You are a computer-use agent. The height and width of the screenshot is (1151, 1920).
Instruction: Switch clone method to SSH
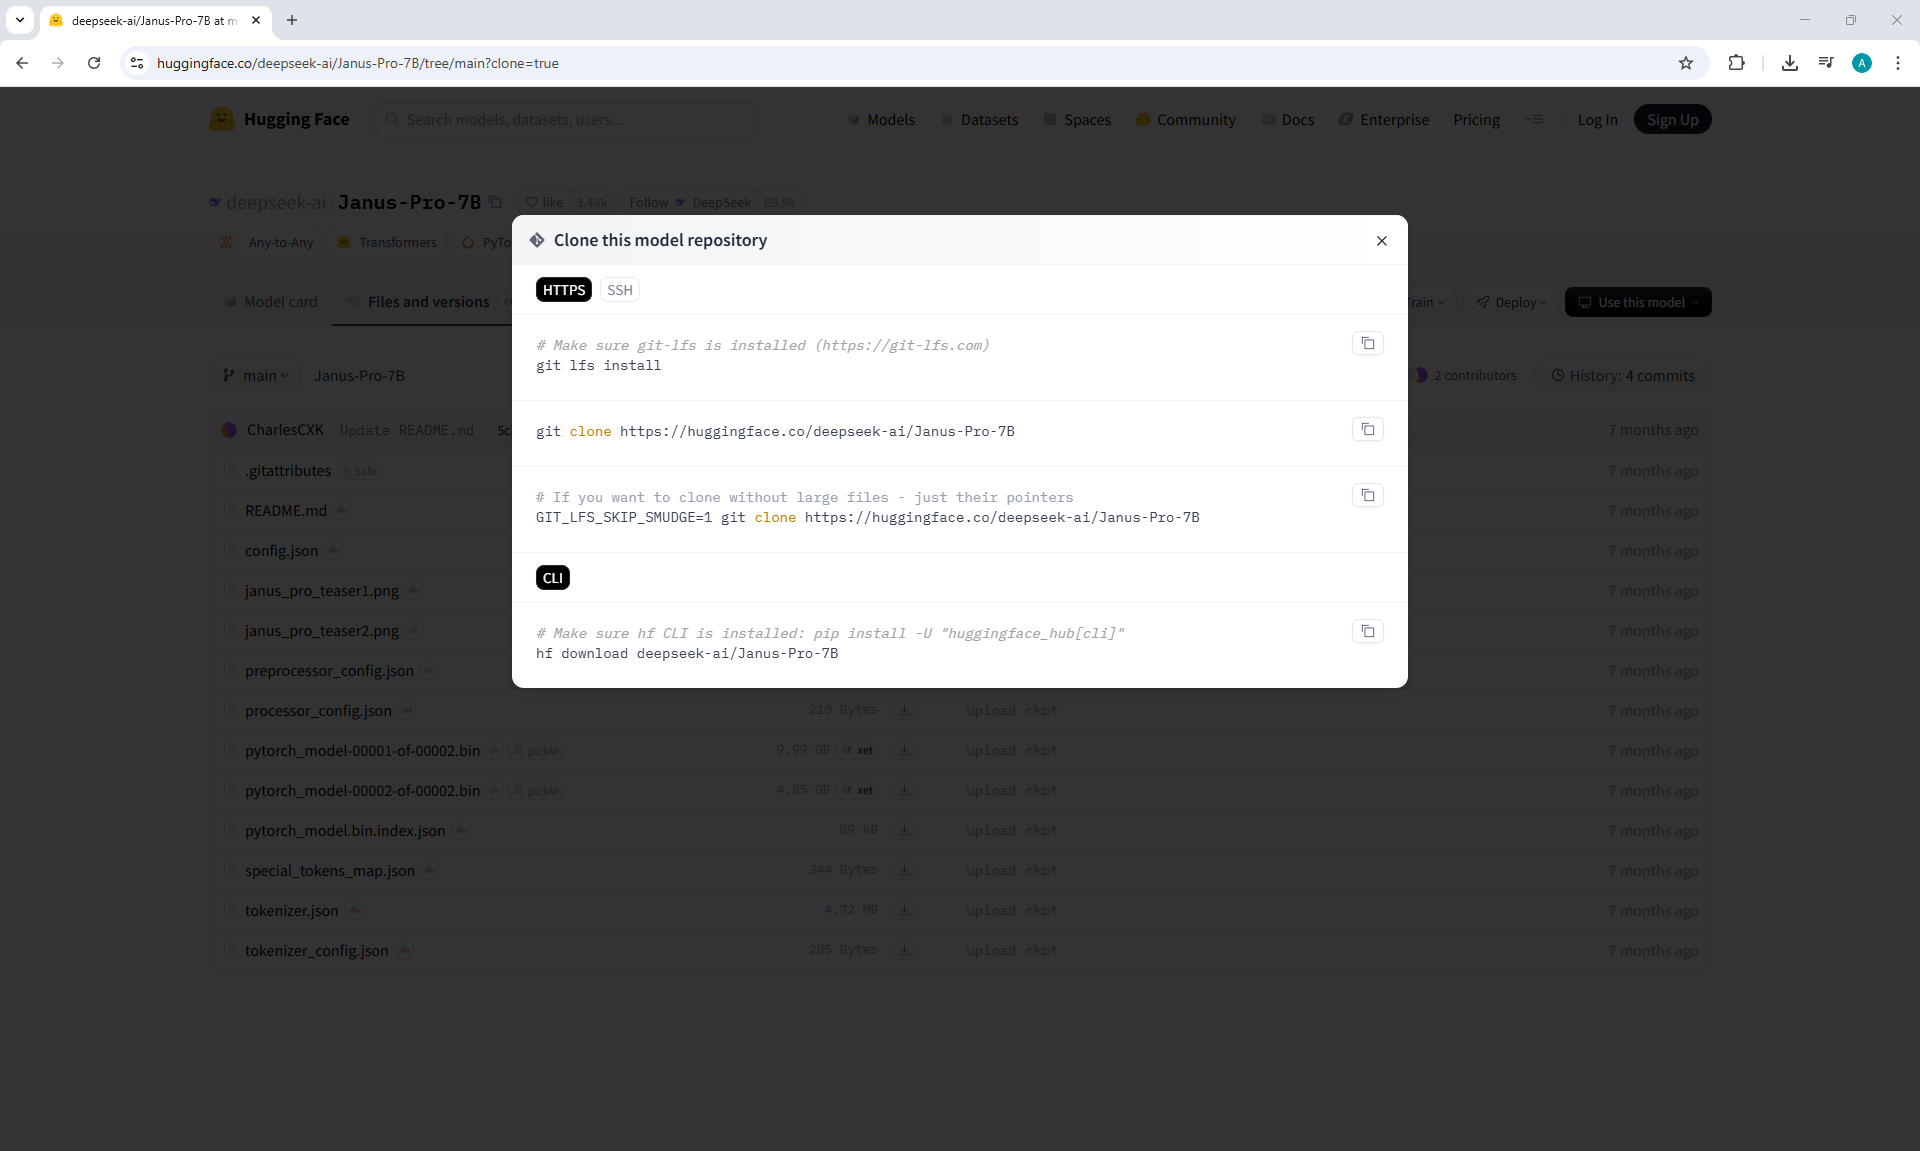click(x=619, y=290)
